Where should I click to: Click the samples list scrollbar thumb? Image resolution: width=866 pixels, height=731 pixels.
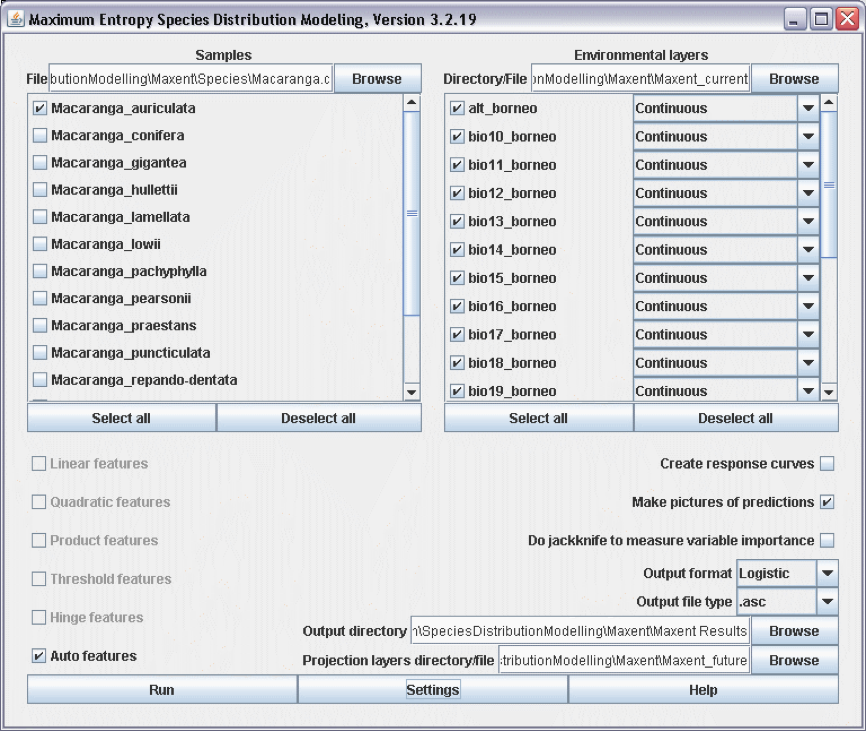(x=412, y=214)
